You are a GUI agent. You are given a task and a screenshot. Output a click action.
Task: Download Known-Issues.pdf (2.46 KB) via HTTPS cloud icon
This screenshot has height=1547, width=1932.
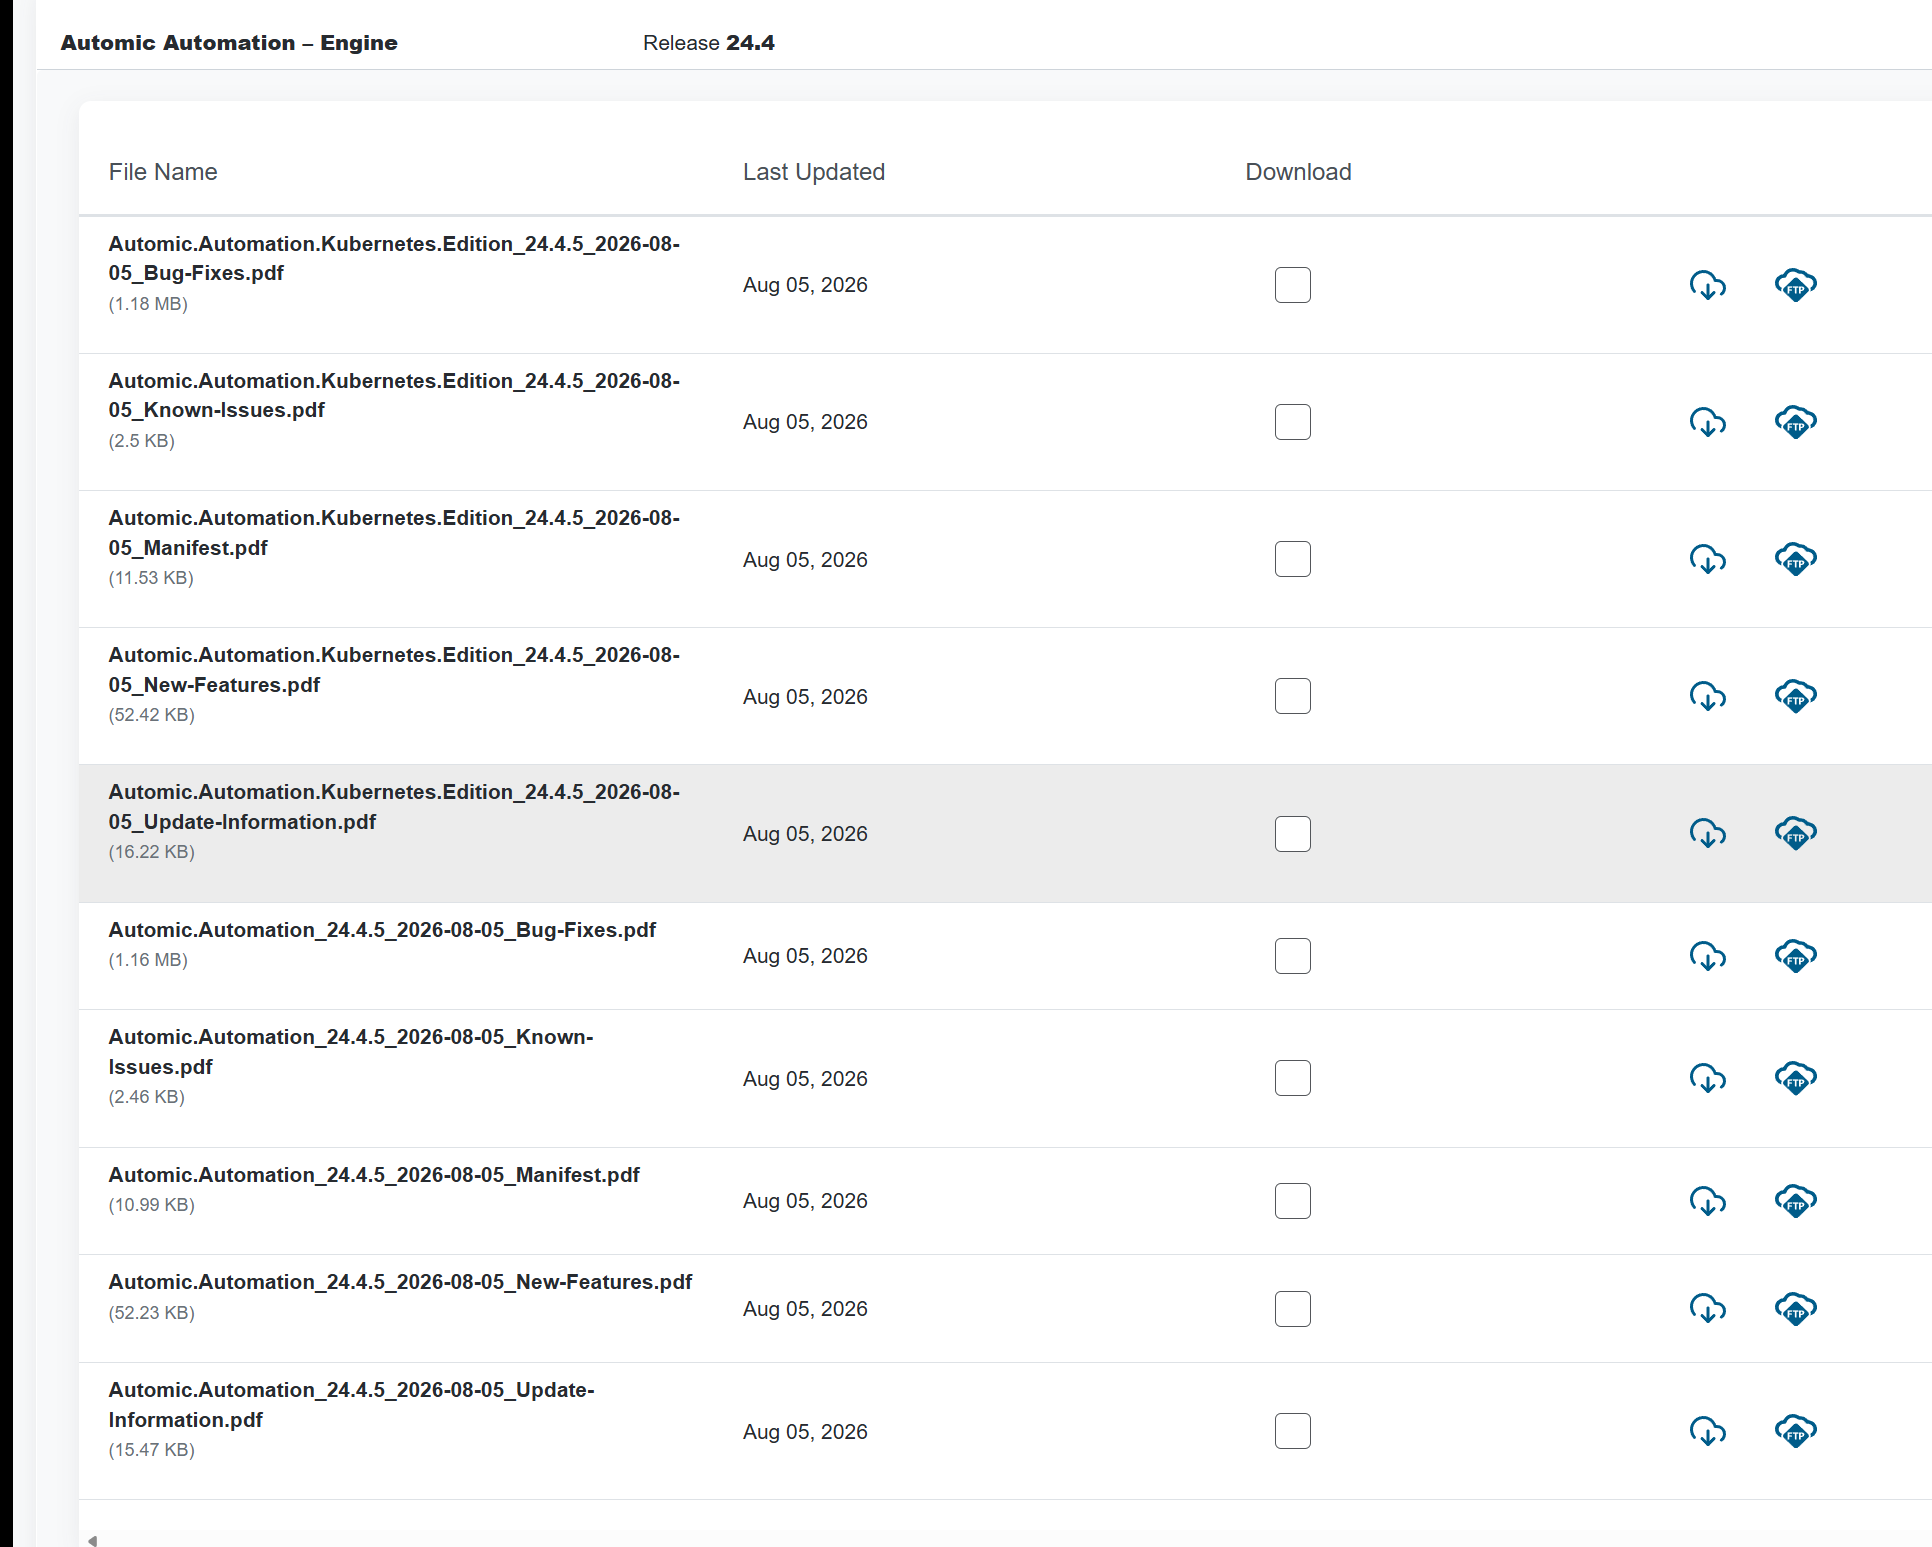[x=1708, y=1078]
